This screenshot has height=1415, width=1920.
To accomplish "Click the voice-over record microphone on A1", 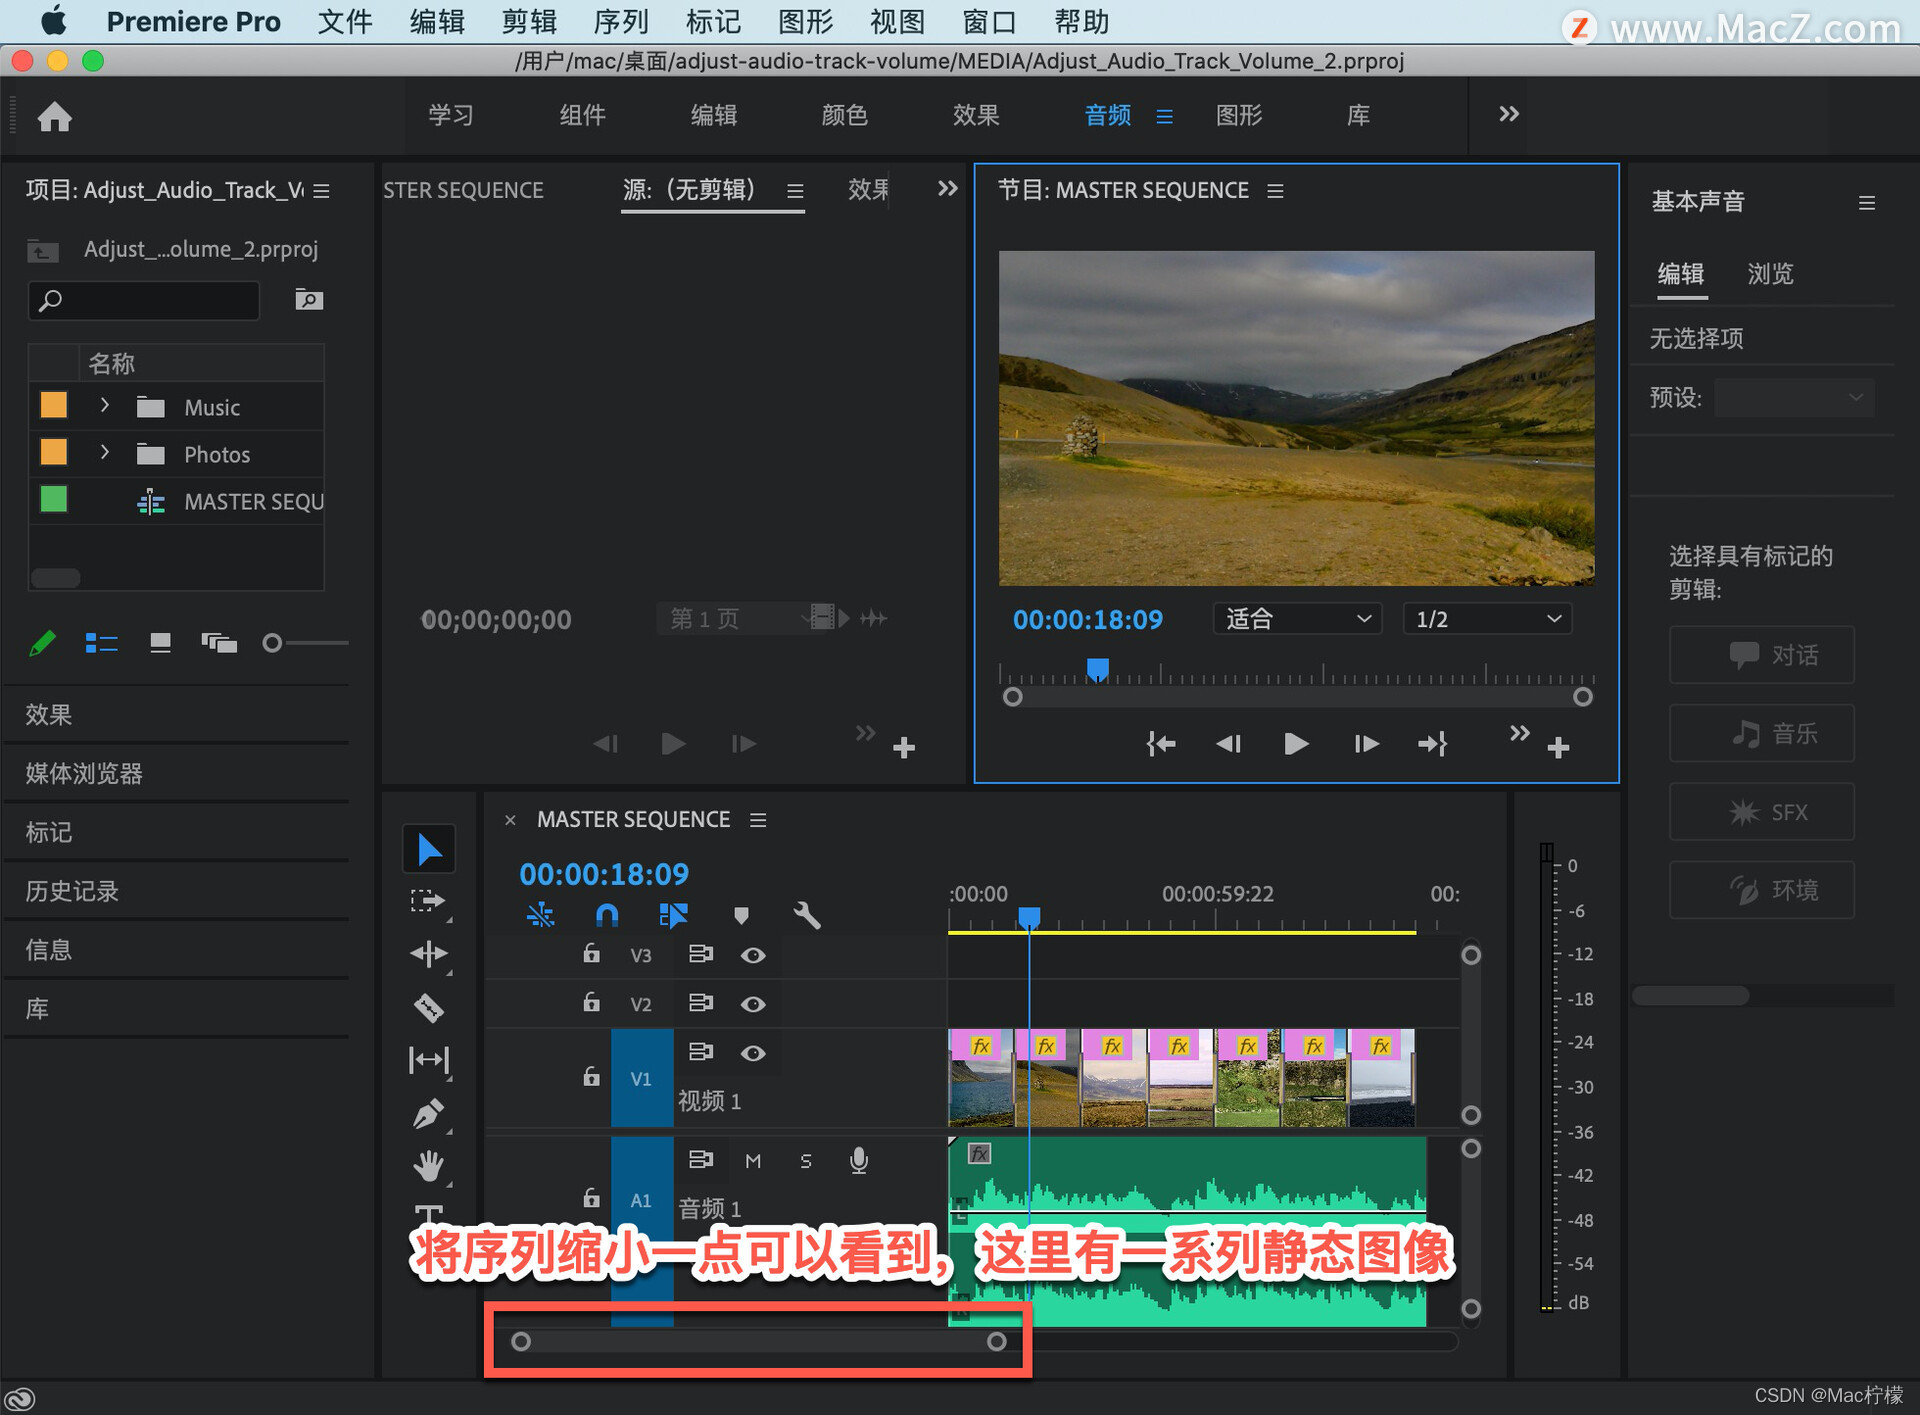I will [858, 1160].
